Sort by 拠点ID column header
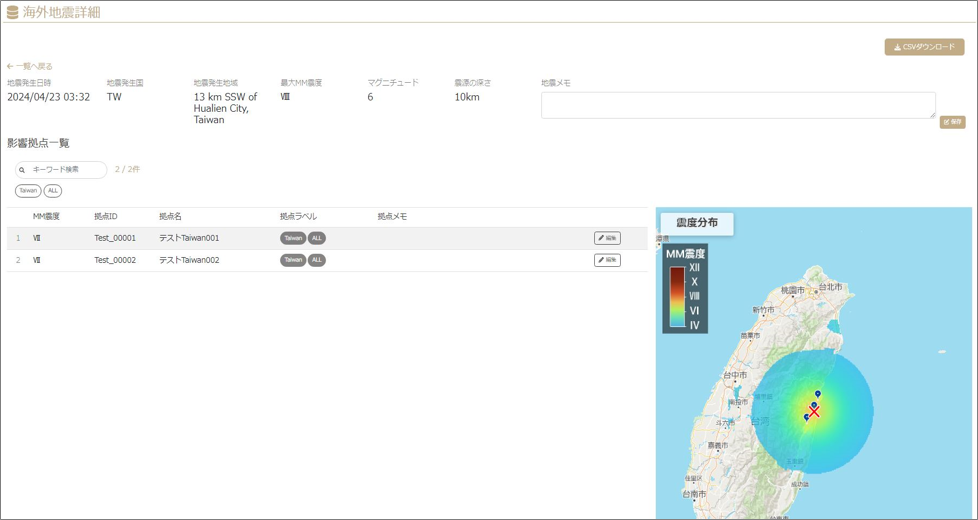Screen dimensions: 978x520 (105, 216)
